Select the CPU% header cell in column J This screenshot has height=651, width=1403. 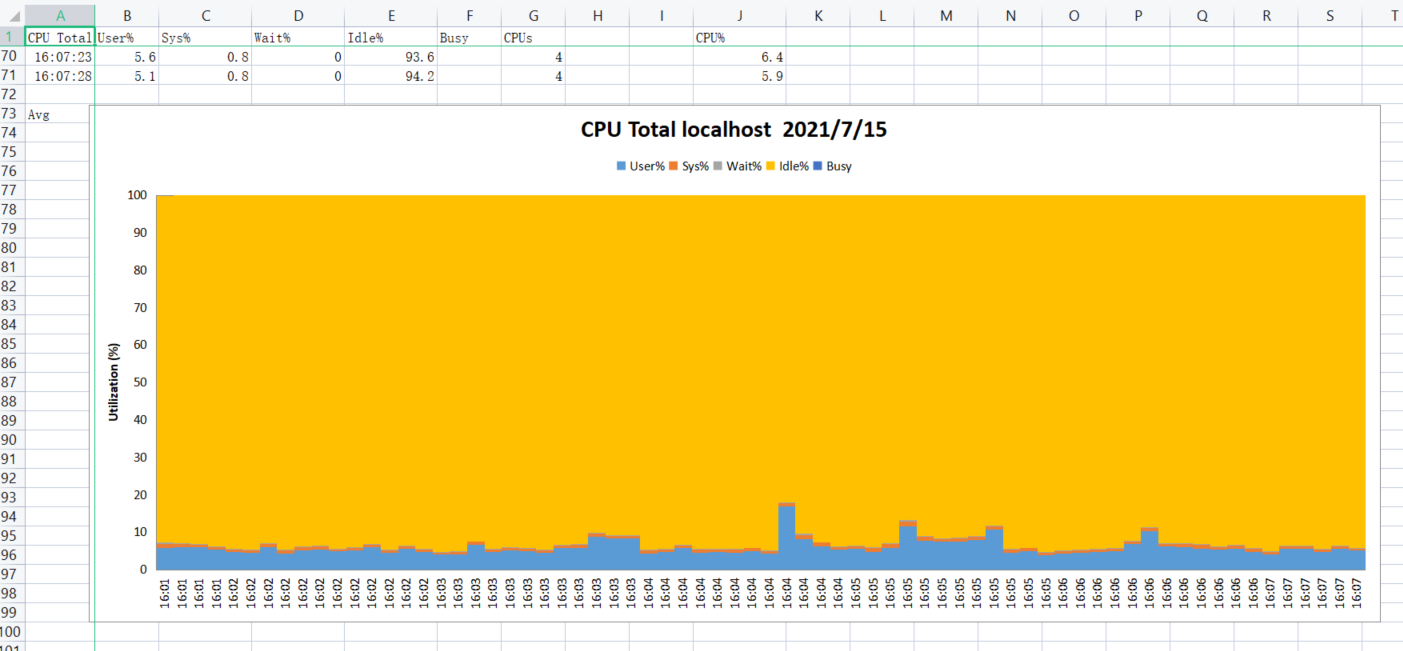point(739,37)
